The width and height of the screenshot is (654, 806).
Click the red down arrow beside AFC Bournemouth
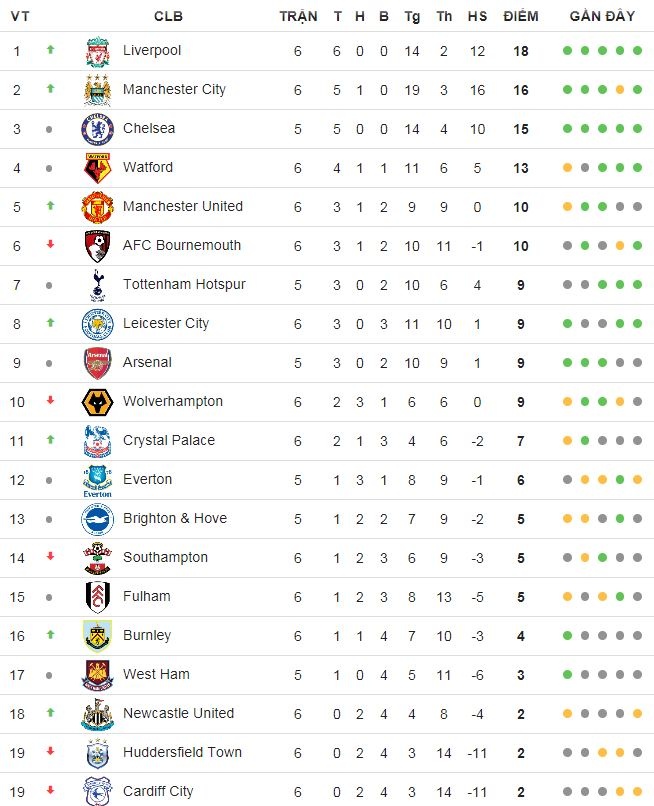(50, 245)
